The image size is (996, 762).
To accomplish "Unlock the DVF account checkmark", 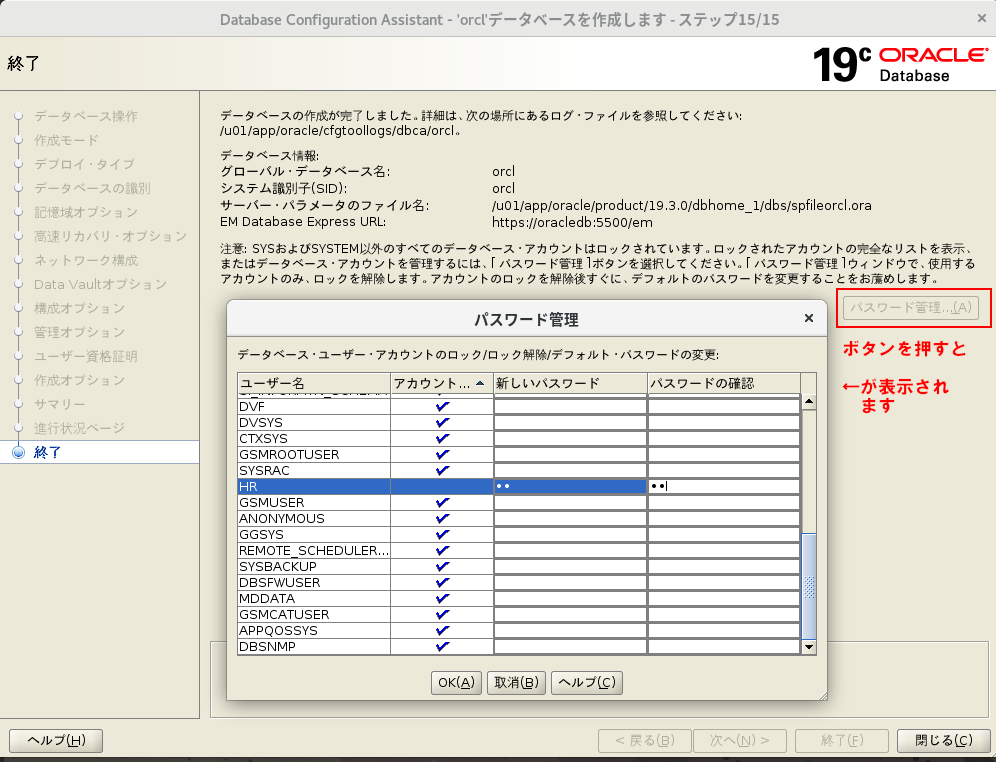I will (x=442, y=406).
